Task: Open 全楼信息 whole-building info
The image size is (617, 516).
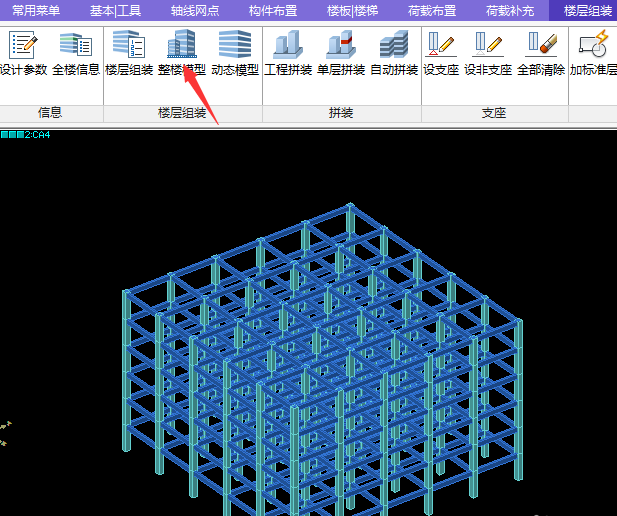Action: click(76, 53)
